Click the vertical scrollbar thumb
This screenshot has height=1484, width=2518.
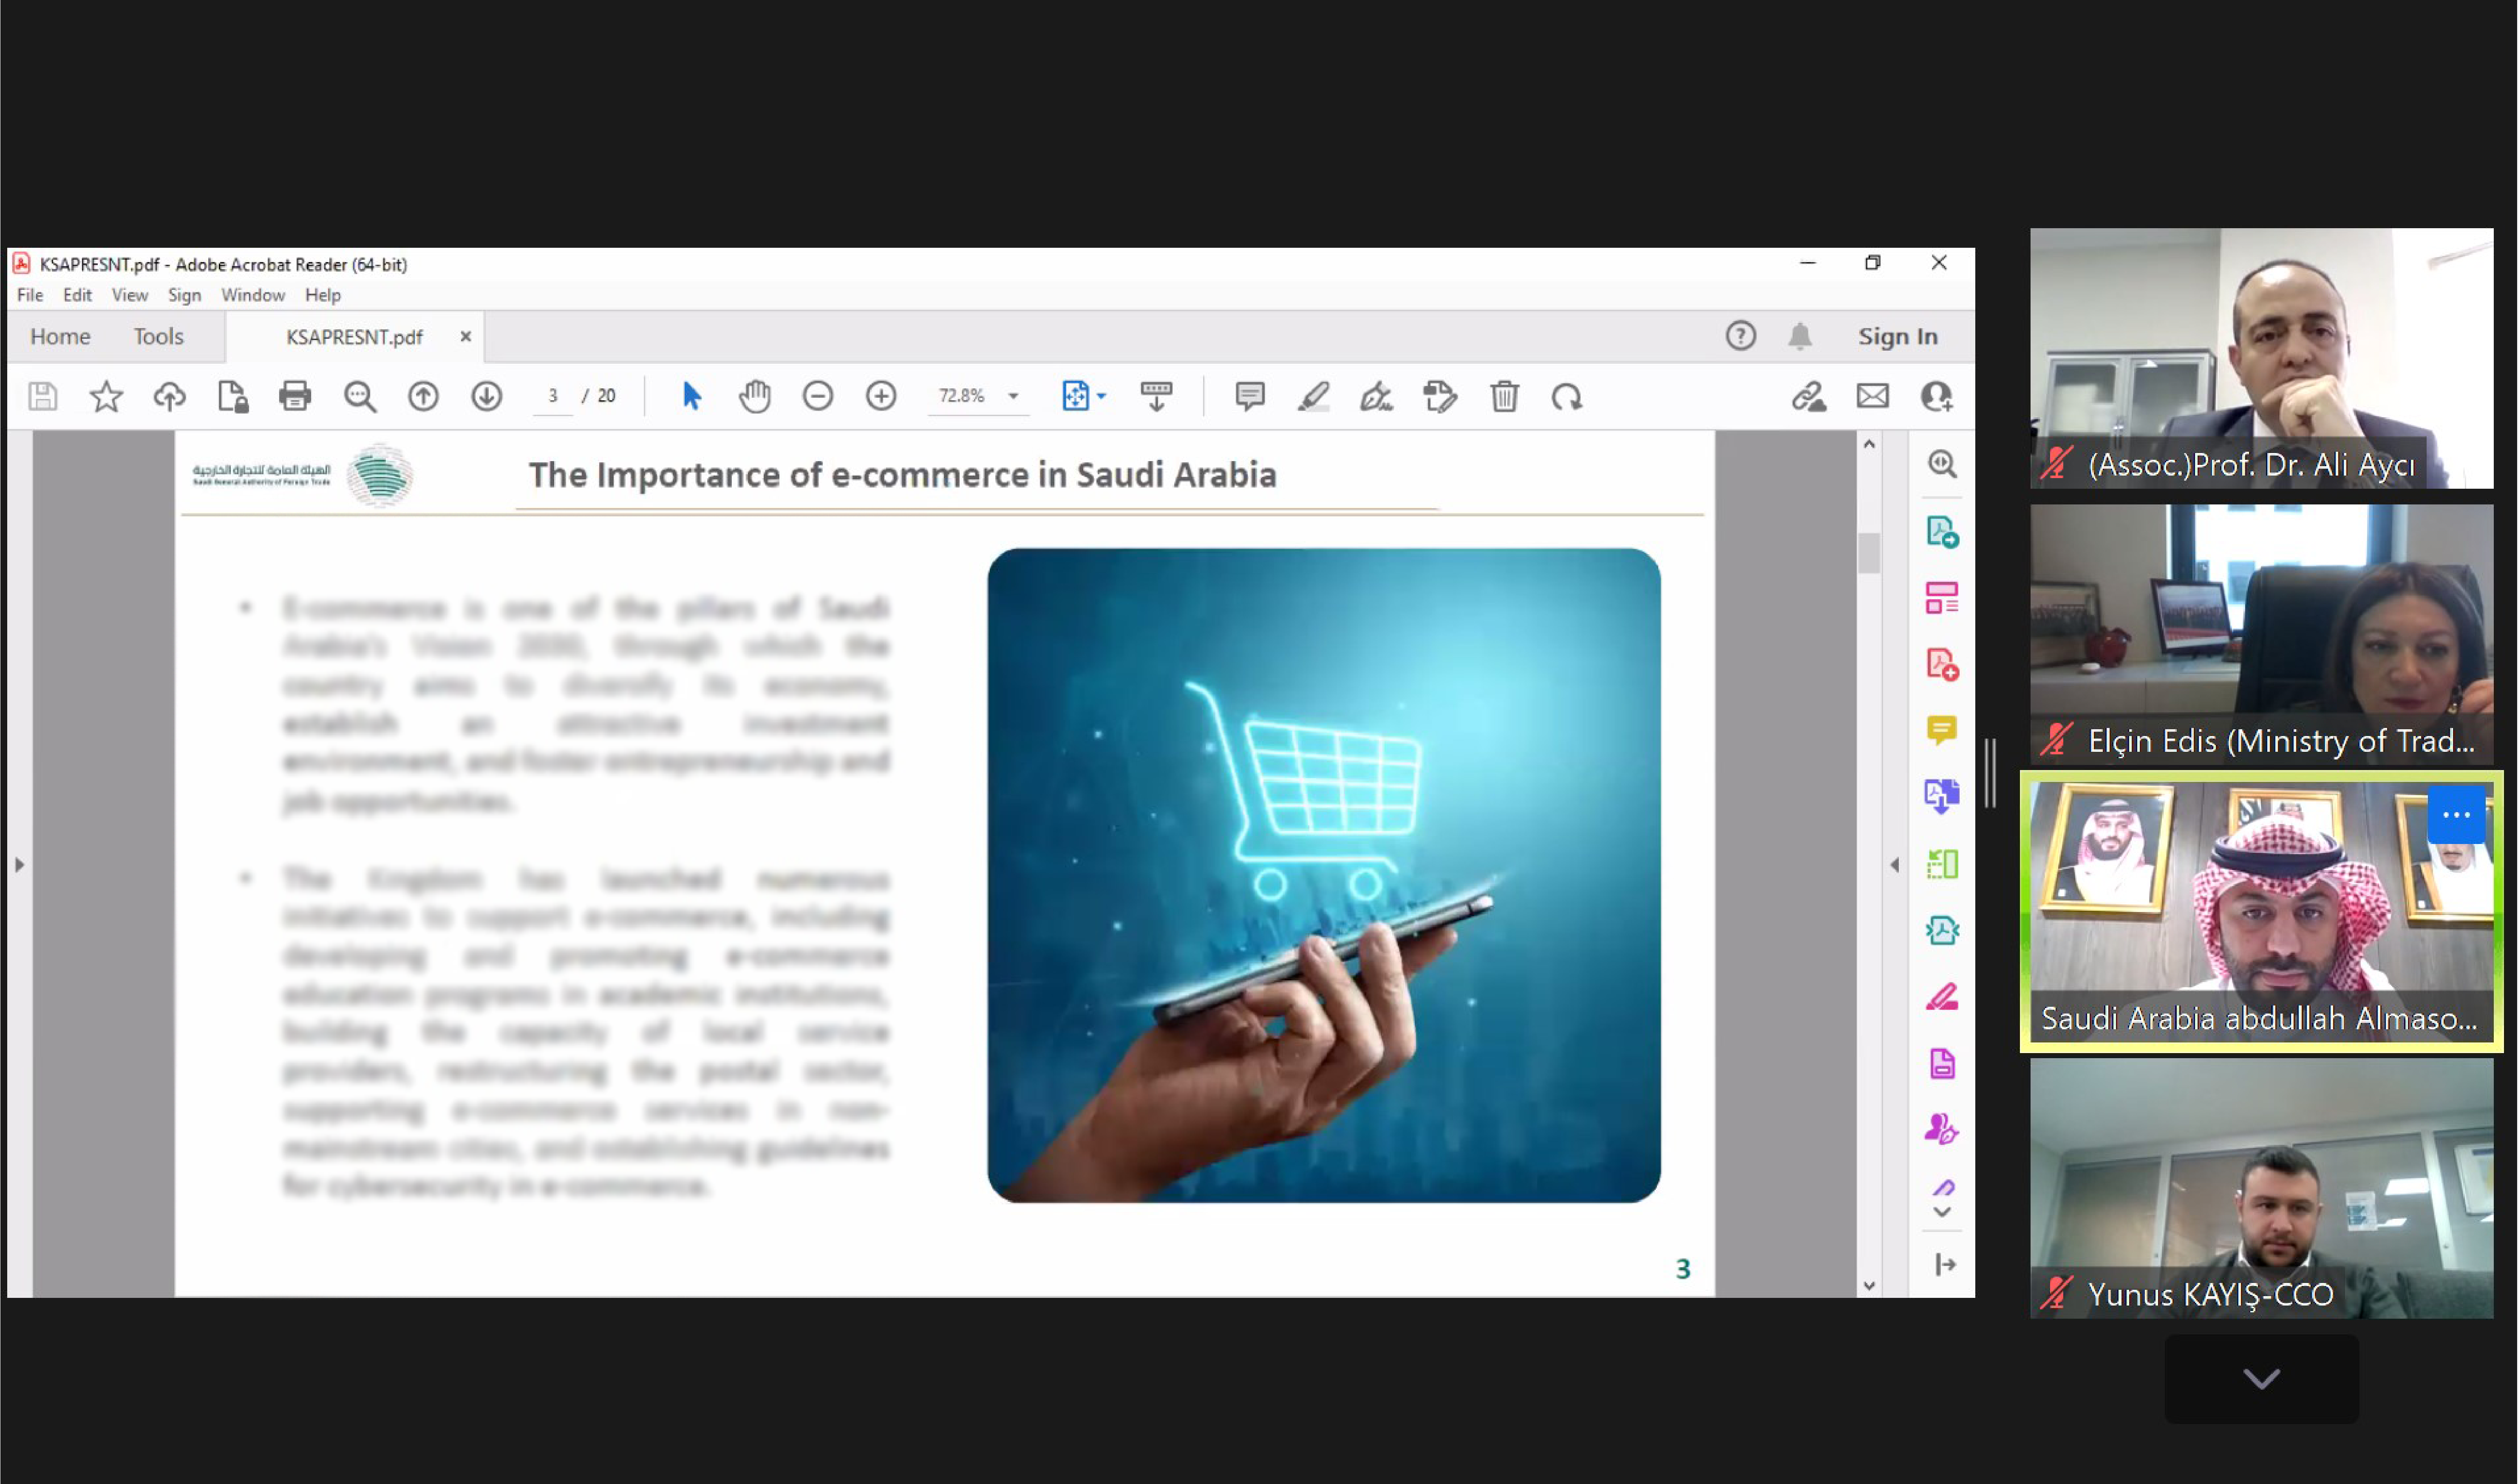coord(1869,553)
